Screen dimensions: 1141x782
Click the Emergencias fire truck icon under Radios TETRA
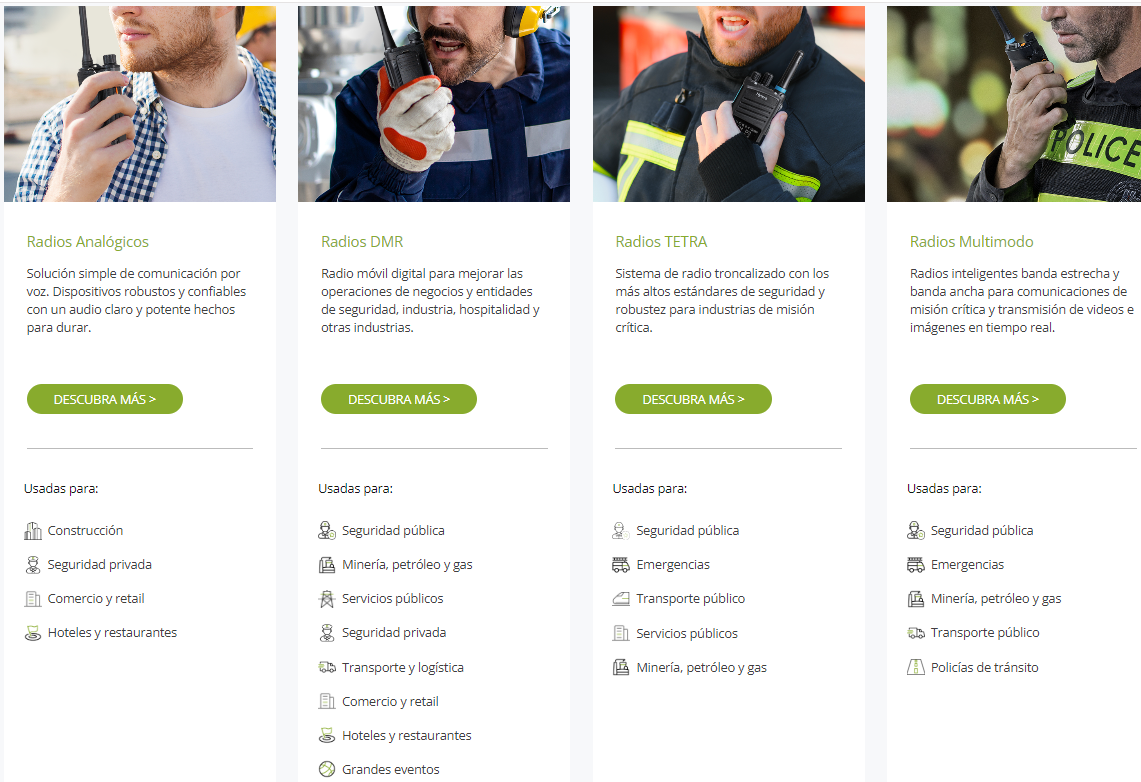pos(621,564)
